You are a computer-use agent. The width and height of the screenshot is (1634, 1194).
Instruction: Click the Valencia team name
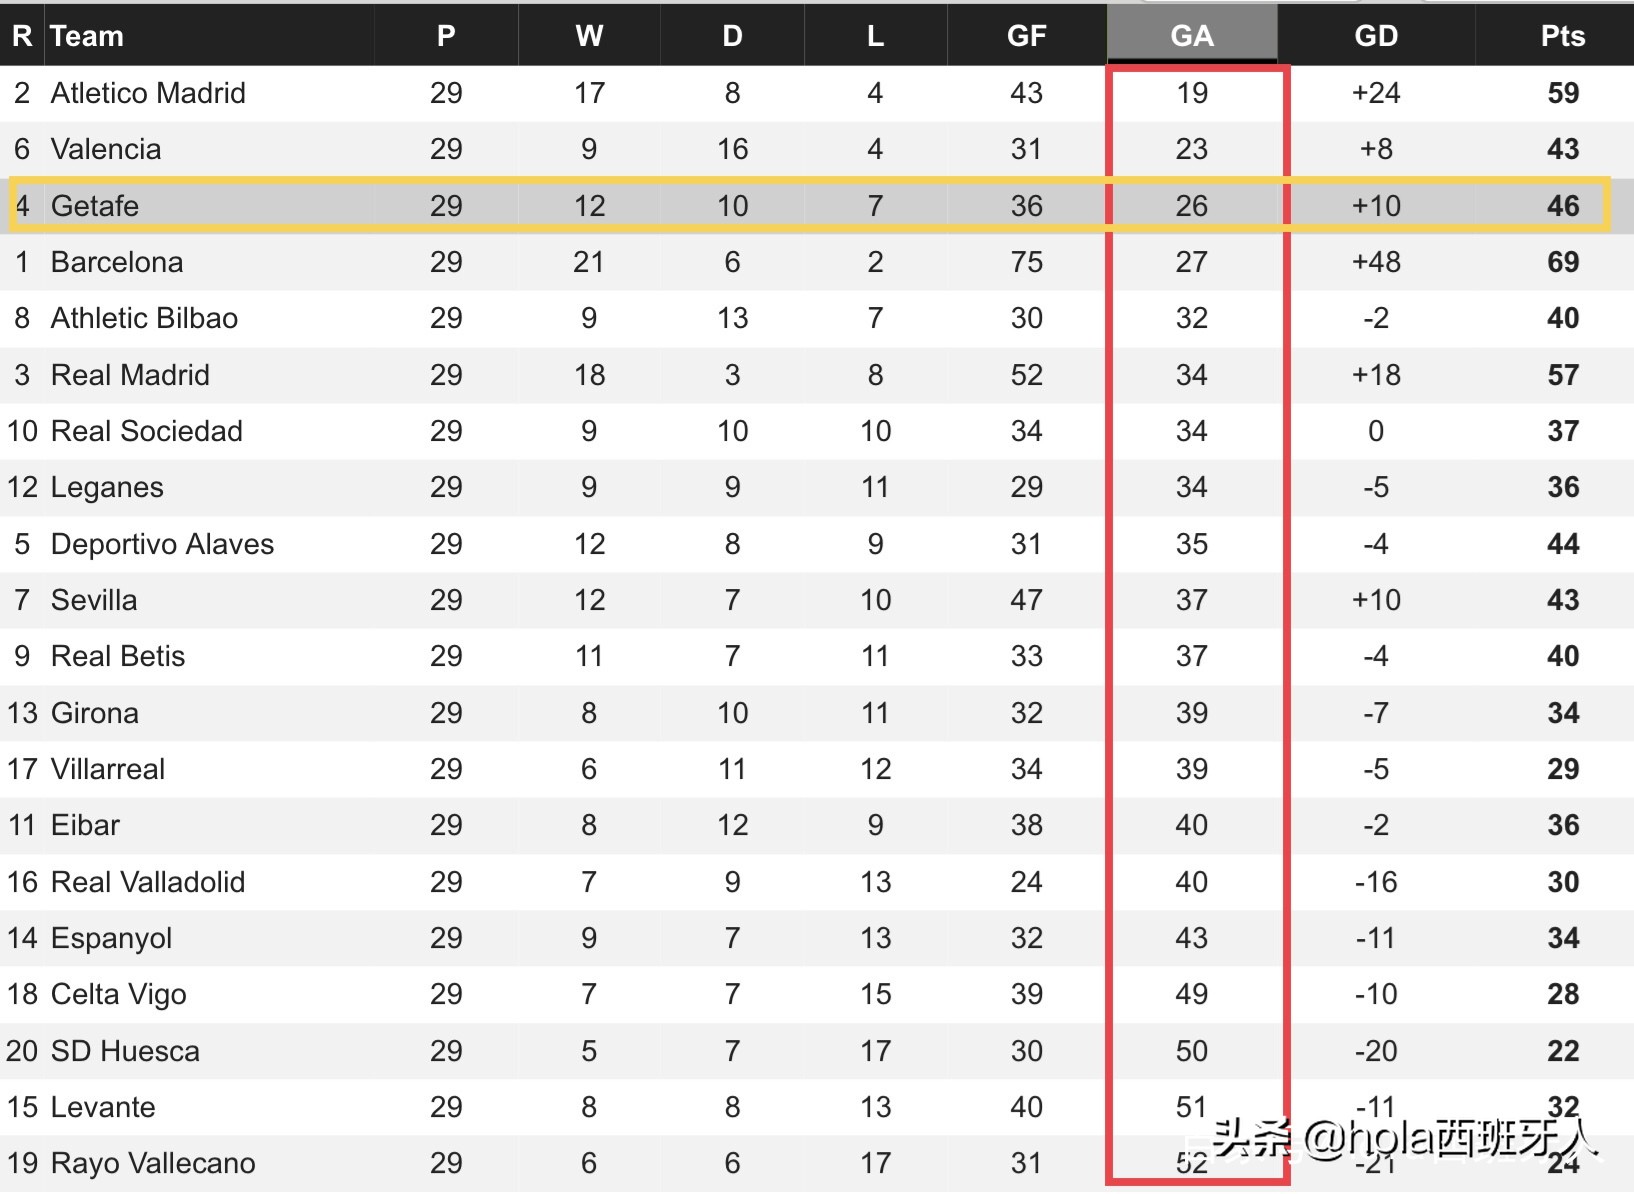[x=106, y=149]
